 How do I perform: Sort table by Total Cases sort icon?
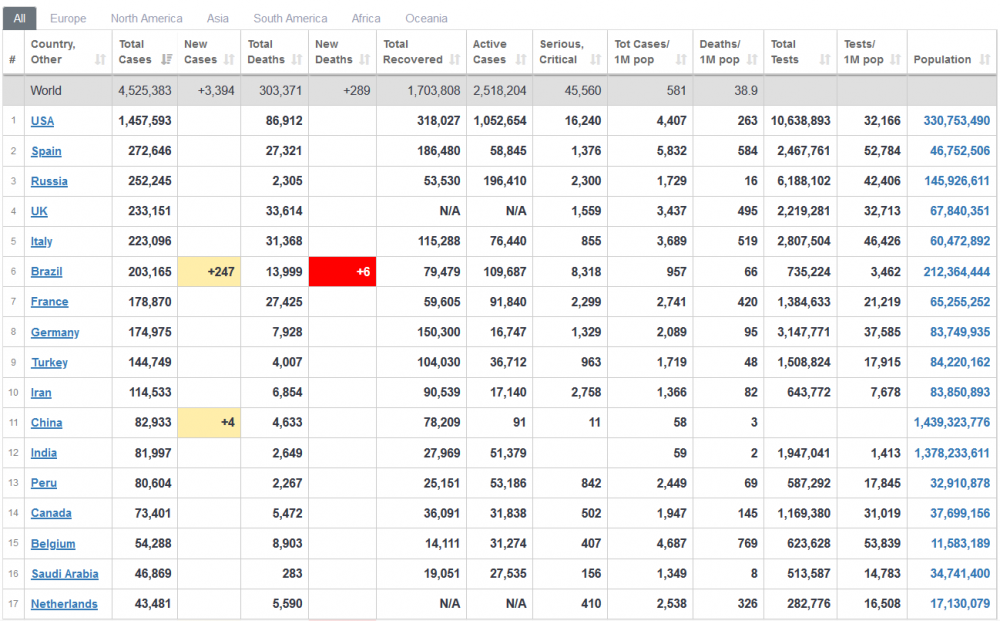[166, 60]
